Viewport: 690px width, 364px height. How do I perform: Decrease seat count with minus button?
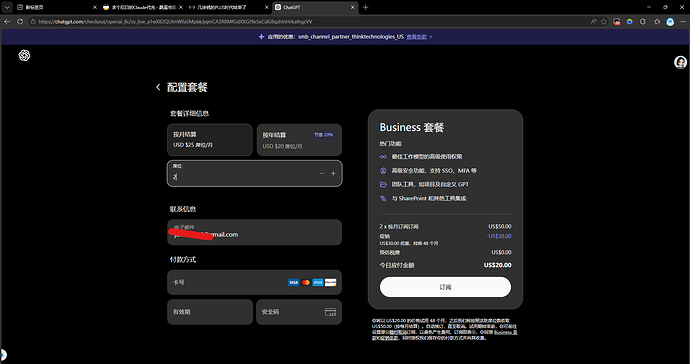(x=322, y=173)
